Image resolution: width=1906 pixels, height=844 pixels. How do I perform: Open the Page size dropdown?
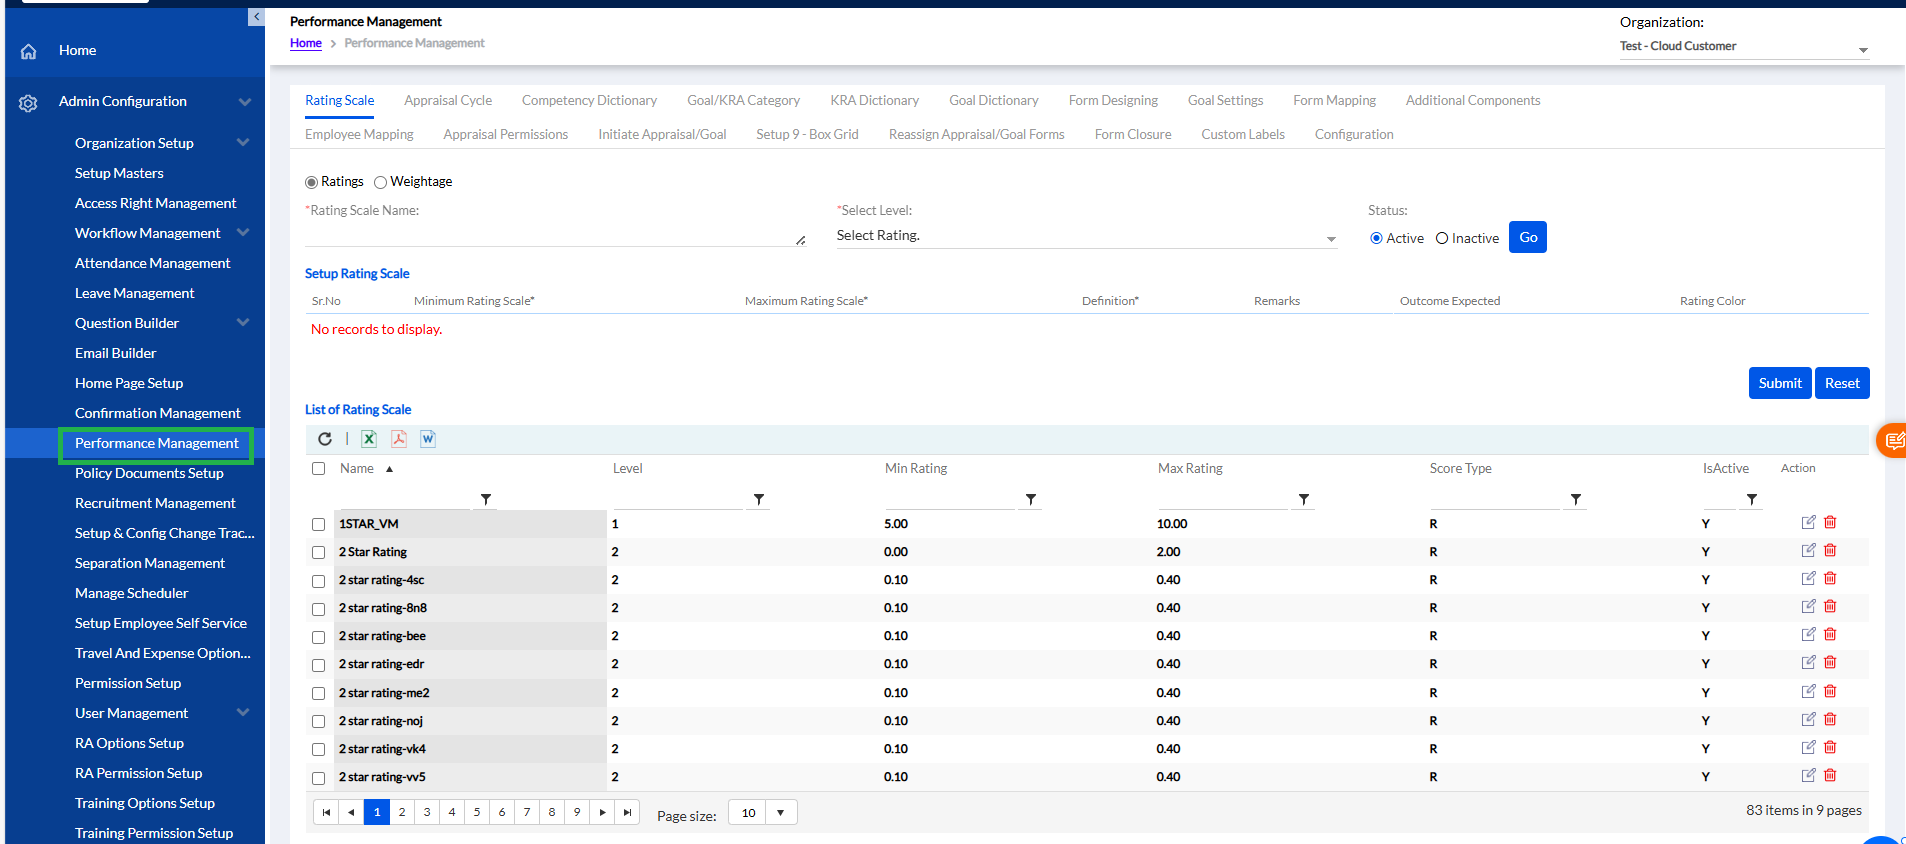click(x=780, y=813)
